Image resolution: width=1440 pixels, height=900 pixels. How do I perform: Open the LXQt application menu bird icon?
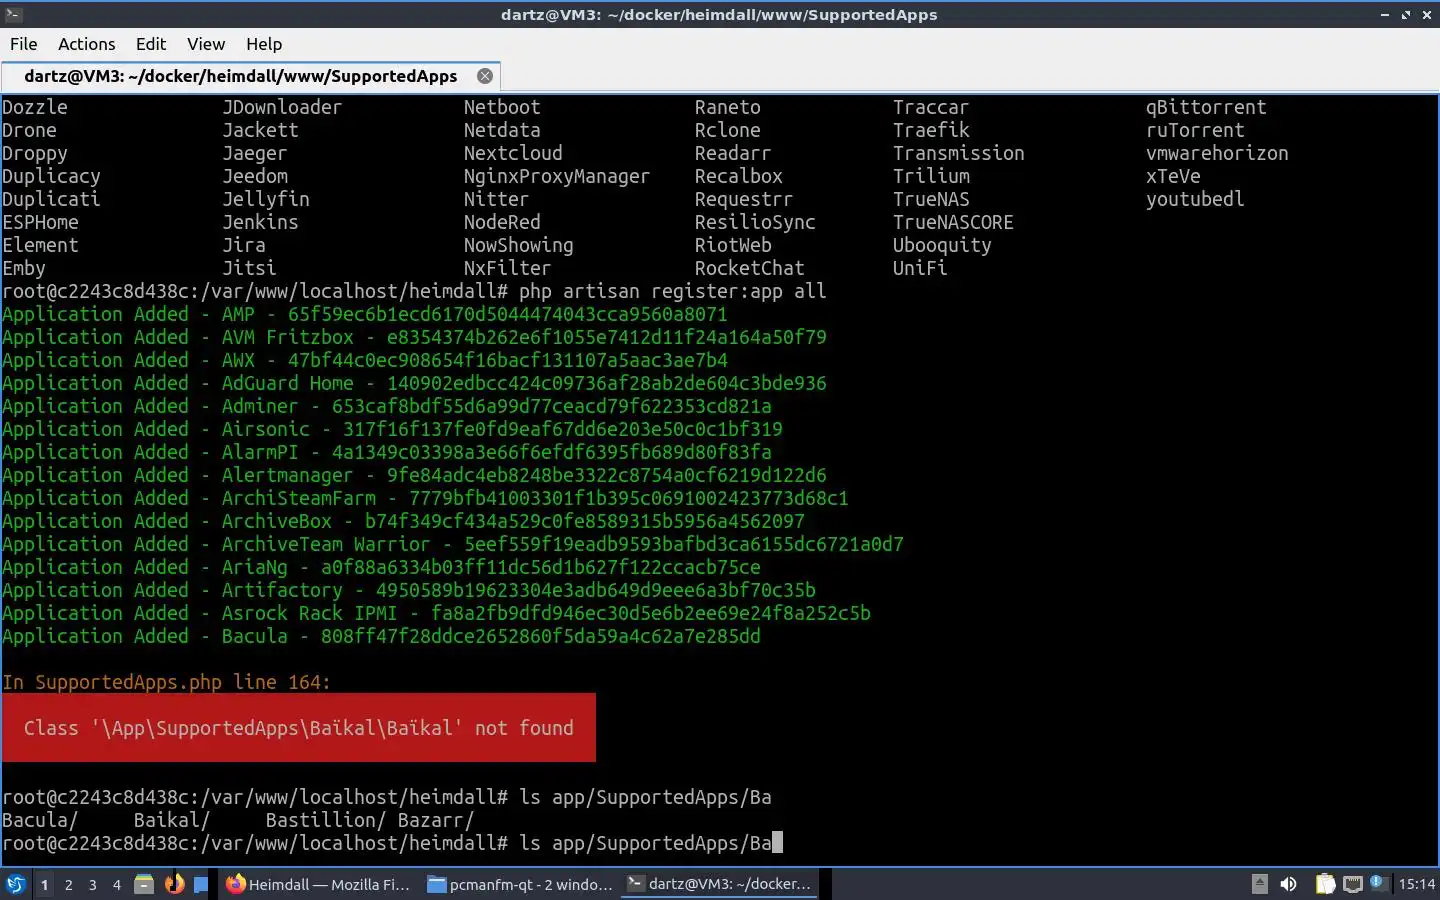16,884
